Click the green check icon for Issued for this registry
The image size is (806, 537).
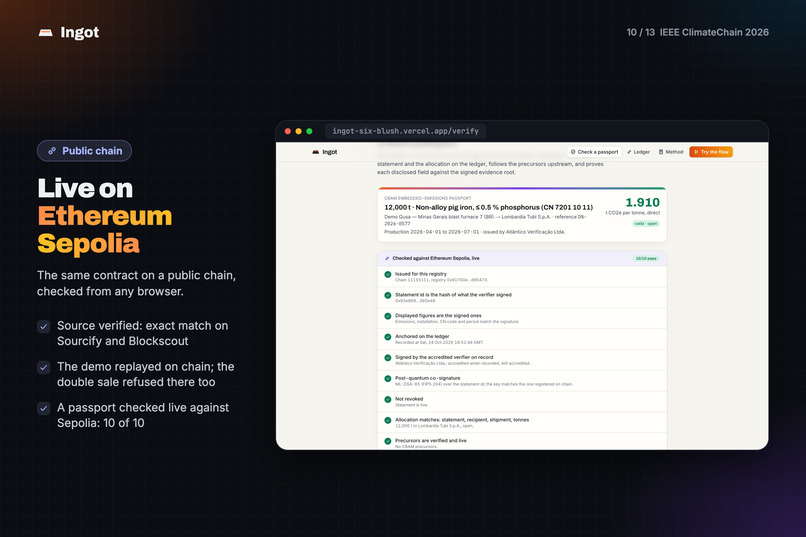388,274
